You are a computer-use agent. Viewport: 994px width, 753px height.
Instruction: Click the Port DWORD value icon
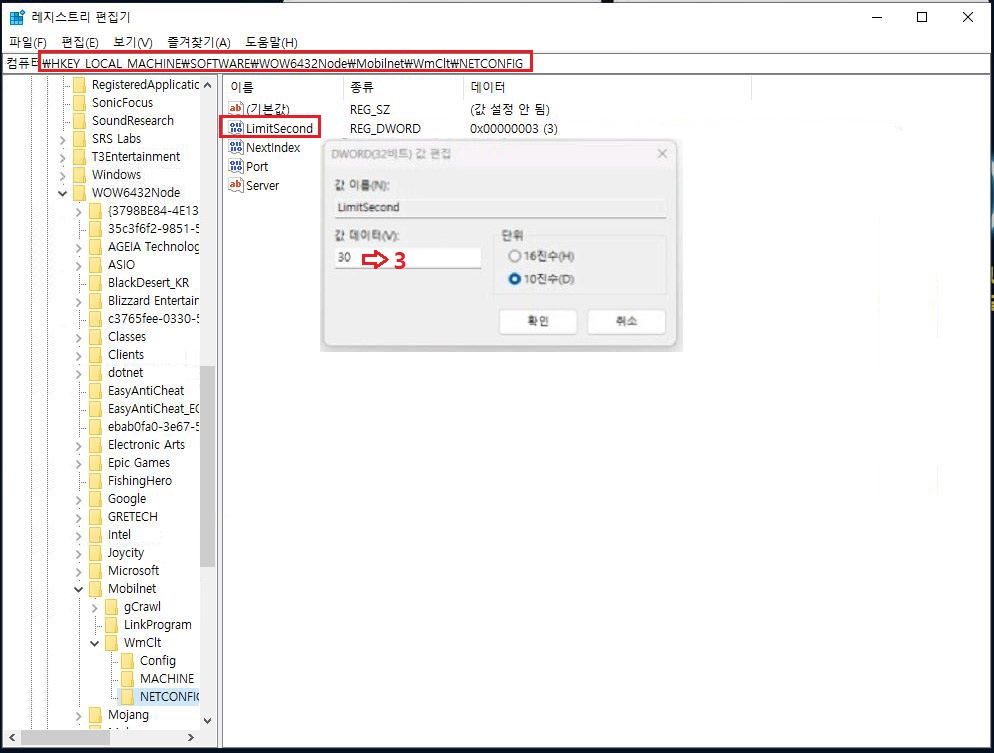(x=236, y=166)
